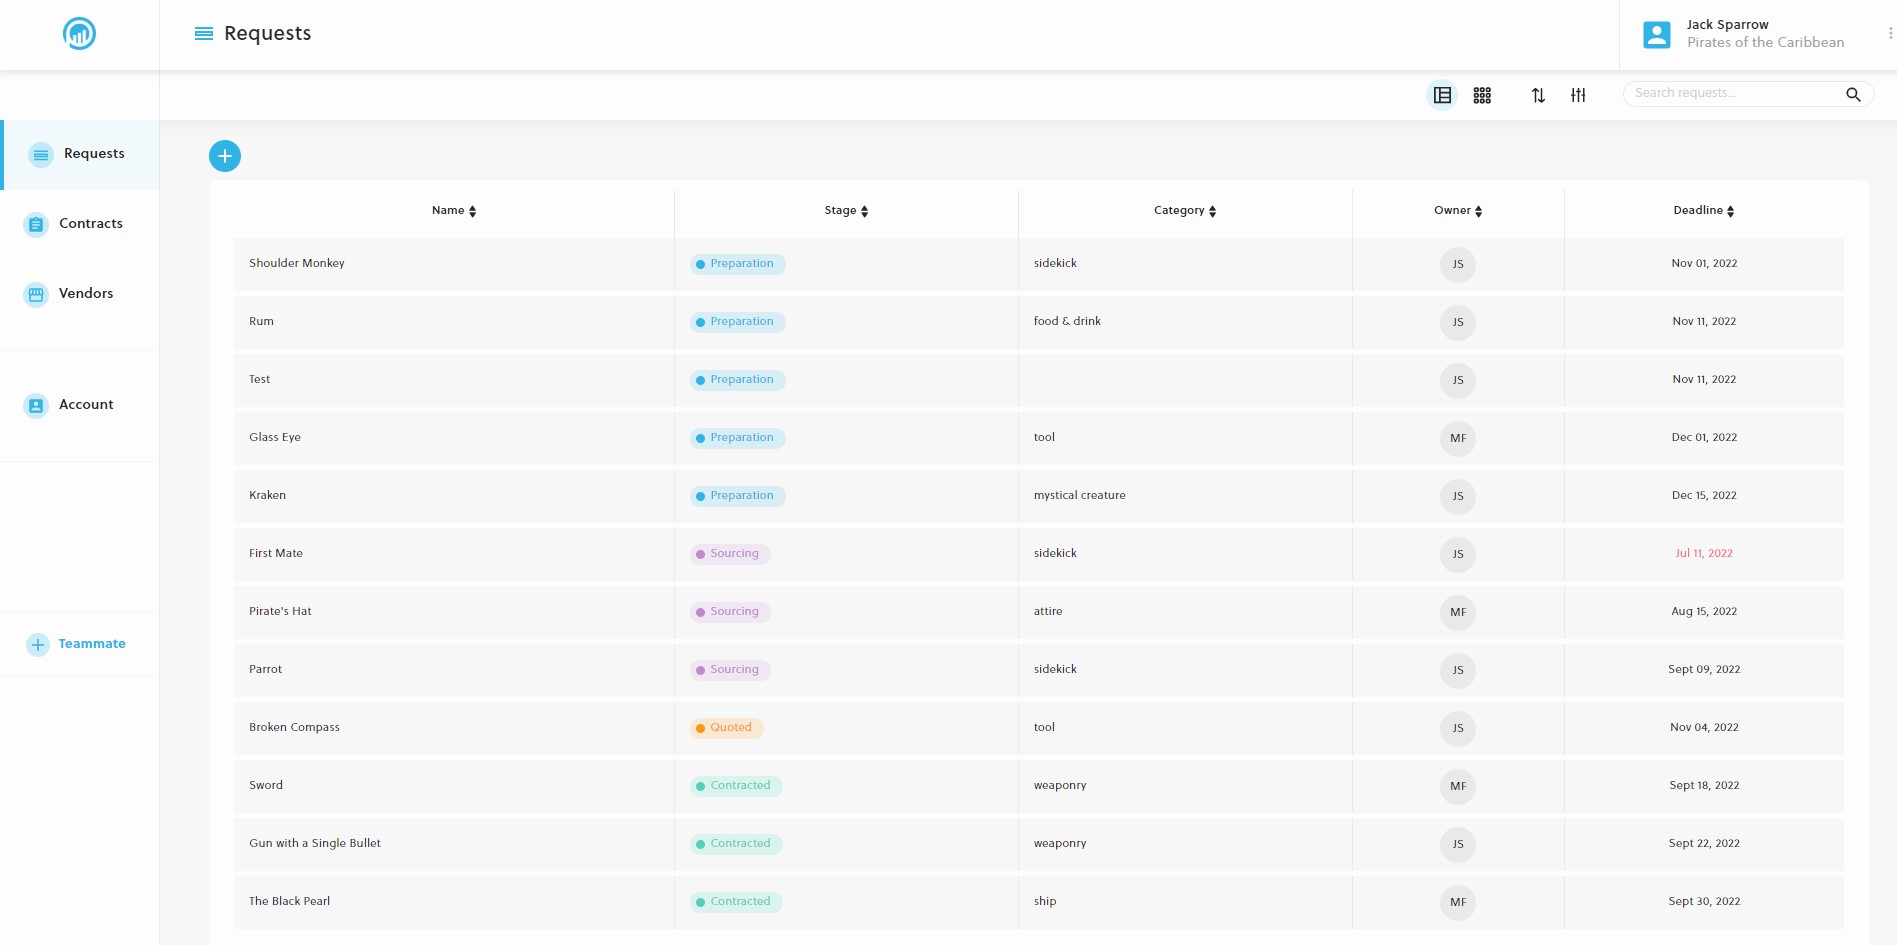The image size is (1897, 945).
Task: Open Vendors in the sidebar
Action: click(x=85, y=294)
